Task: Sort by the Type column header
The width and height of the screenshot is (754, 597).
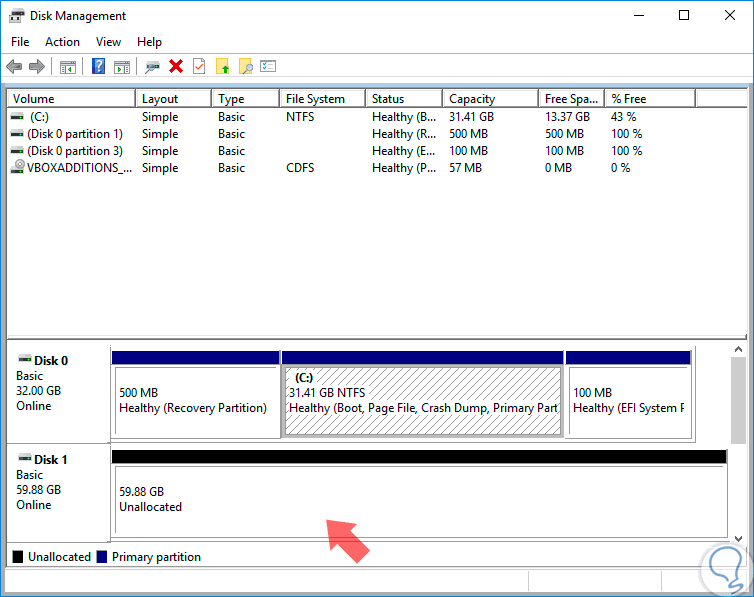Action: coord(246,99)
